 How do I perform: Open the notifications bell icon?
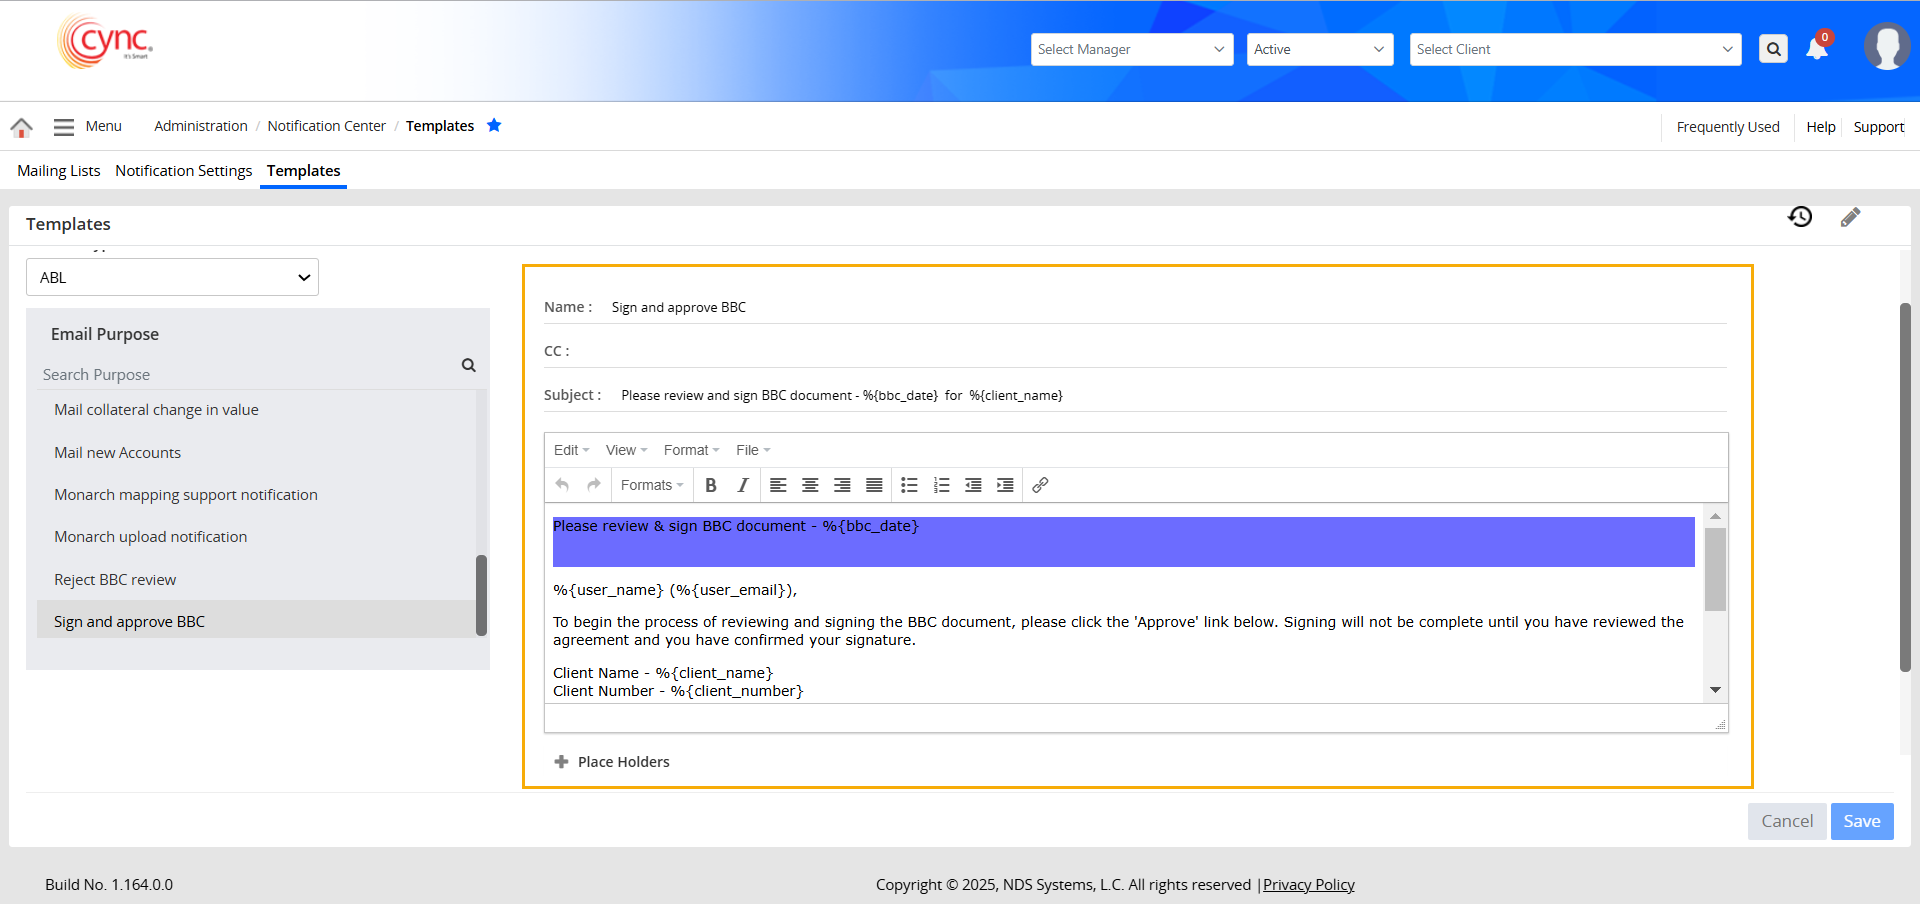[x=1817, y=49]
